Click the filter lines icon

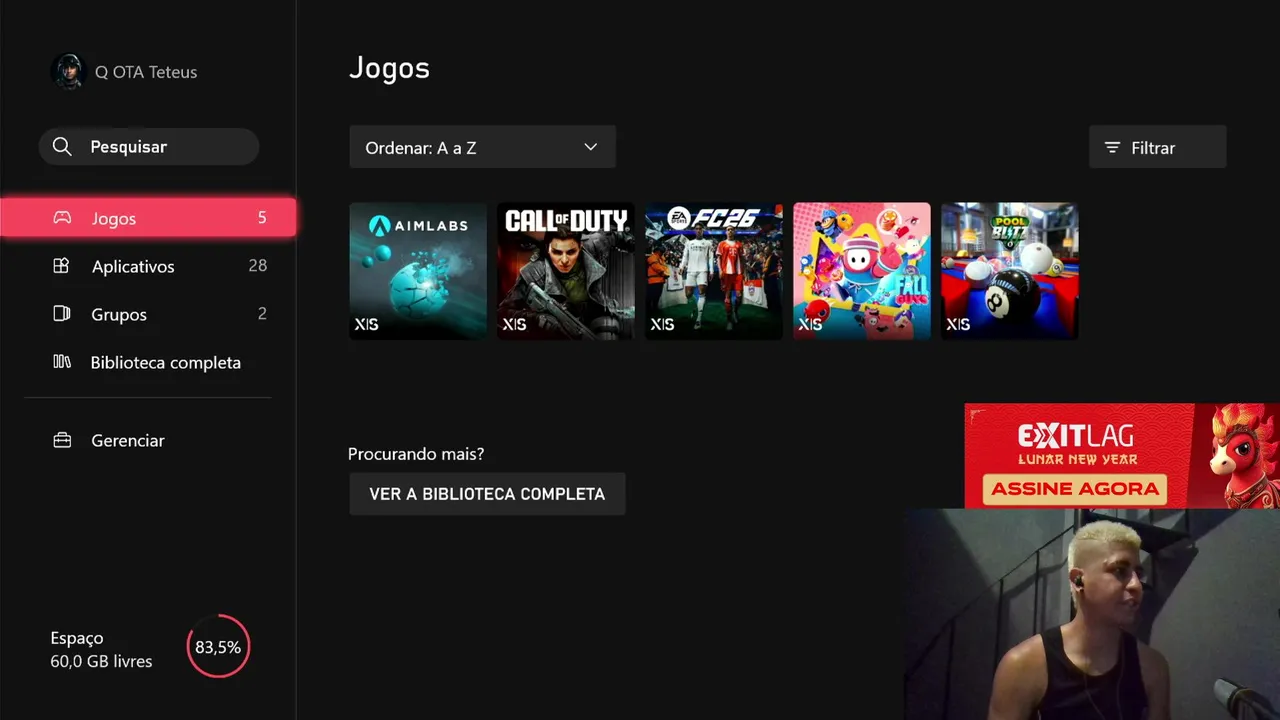point(1112,148)
